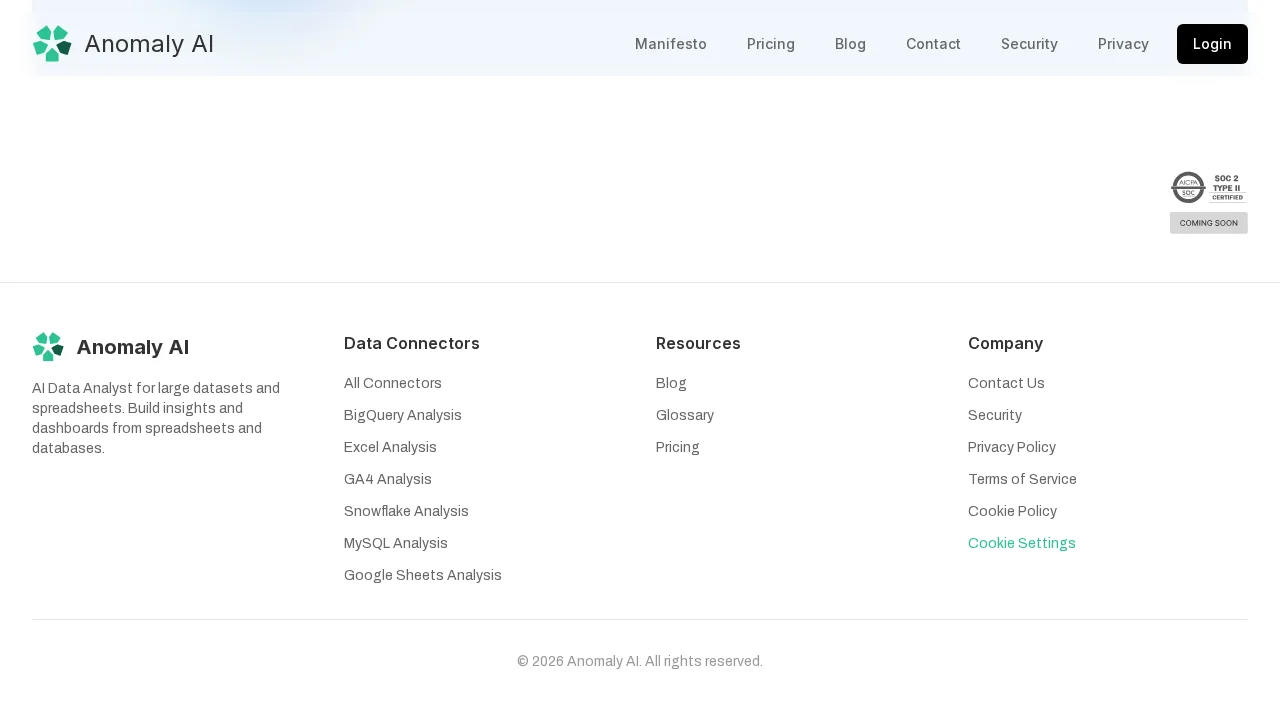Open All Connectors under Data Connectors
Screen dimensions: 1280x720
tap(392, 383)
